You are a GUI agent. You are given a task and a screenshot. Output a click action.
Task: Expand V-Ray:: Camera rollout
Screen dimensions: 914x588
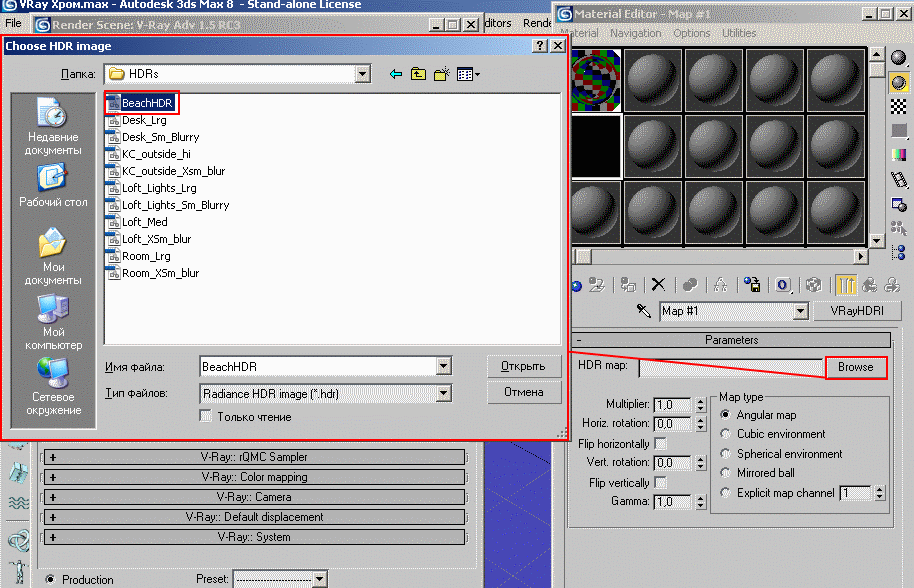[x=255, y=497]
